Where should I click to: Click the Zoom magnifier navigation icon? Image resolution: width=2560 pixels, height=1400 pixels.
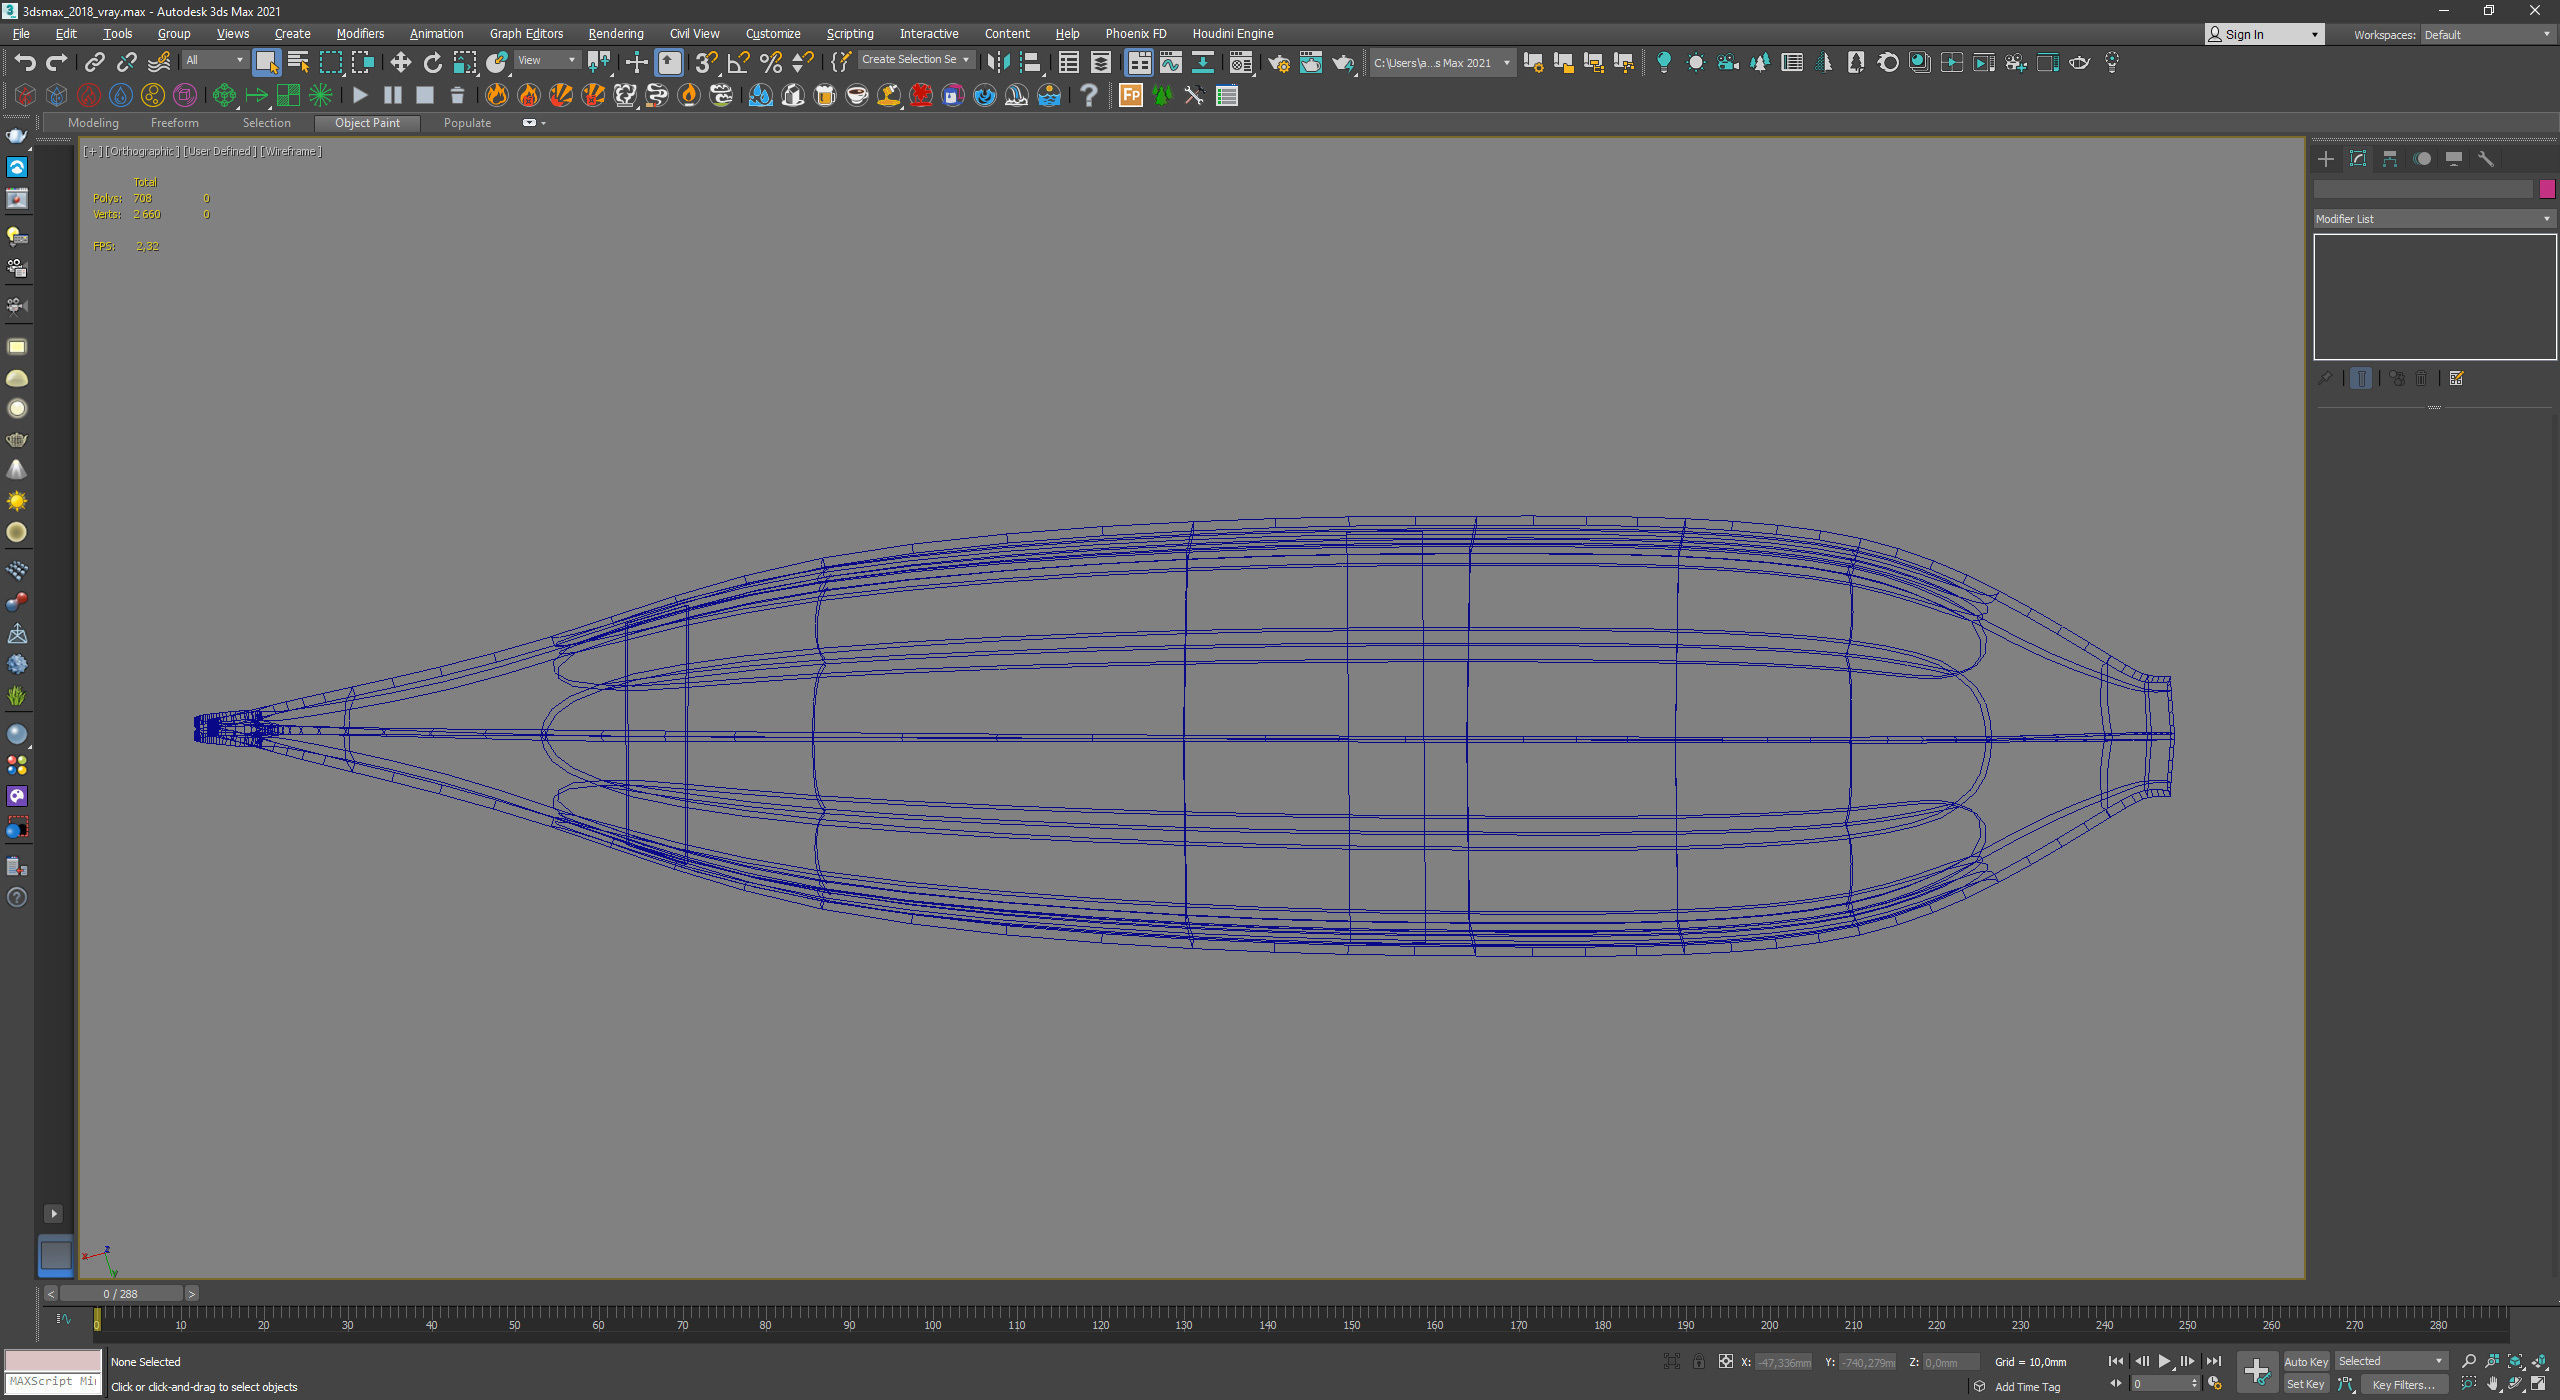(x=2469, y=1361)
